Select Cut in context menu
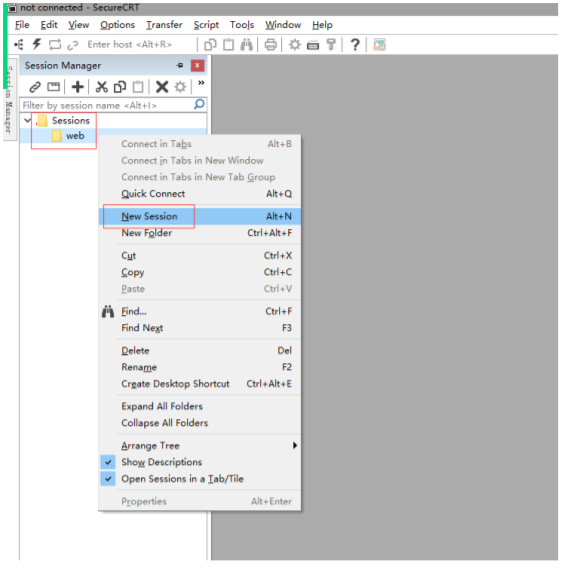The height and width of the screenshot is (568, 564). pyautogui.click(x=200, y=255)
